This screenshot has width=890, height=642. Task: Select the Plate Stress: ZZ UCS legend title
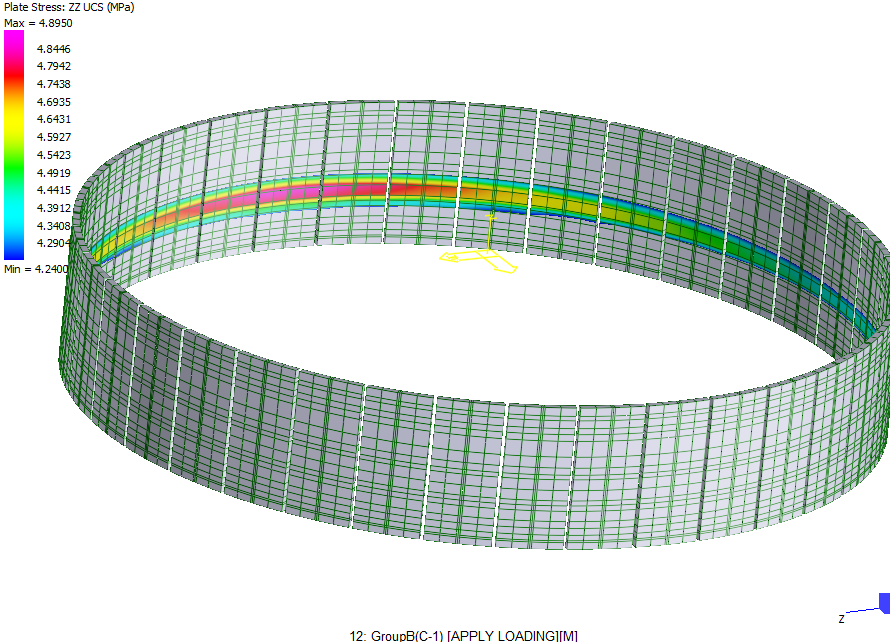[69, 7]
